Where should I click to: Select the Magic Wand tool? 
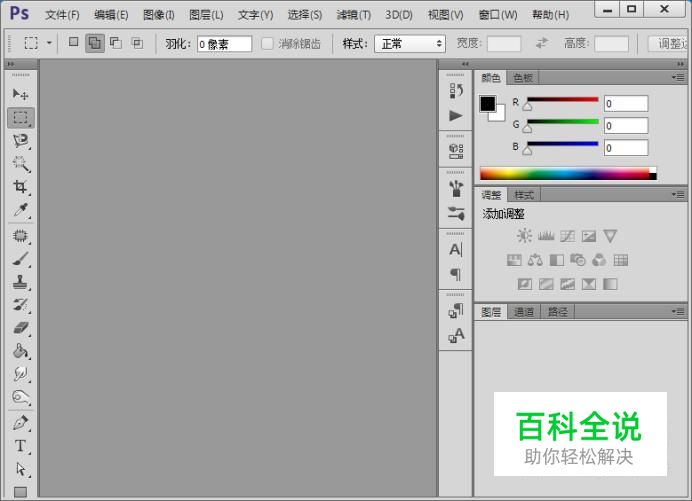(x=20, y=164)
